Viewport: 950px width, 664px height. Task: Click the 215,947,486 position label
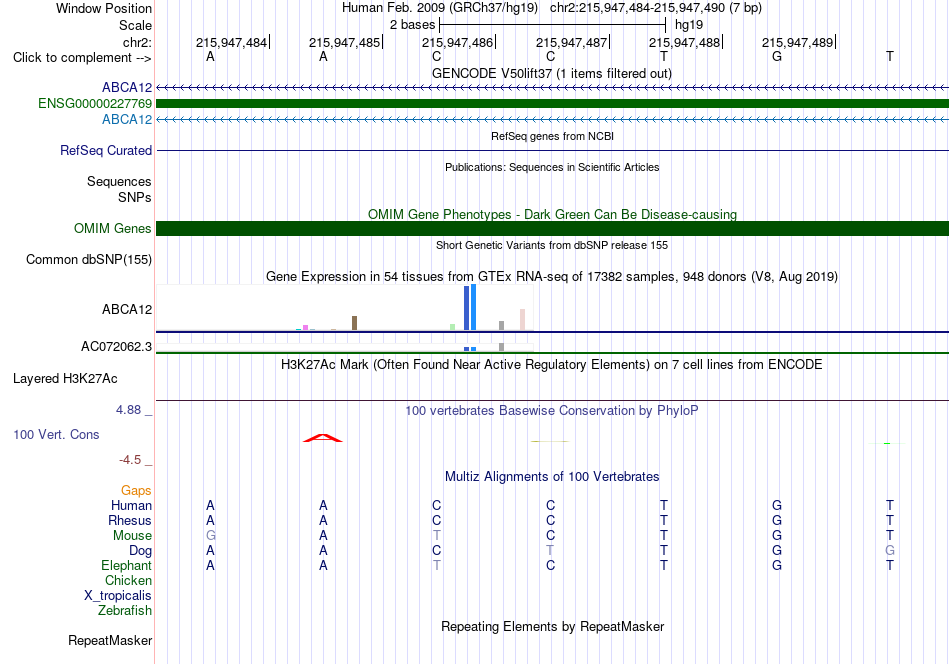click(x=457, y=42)
